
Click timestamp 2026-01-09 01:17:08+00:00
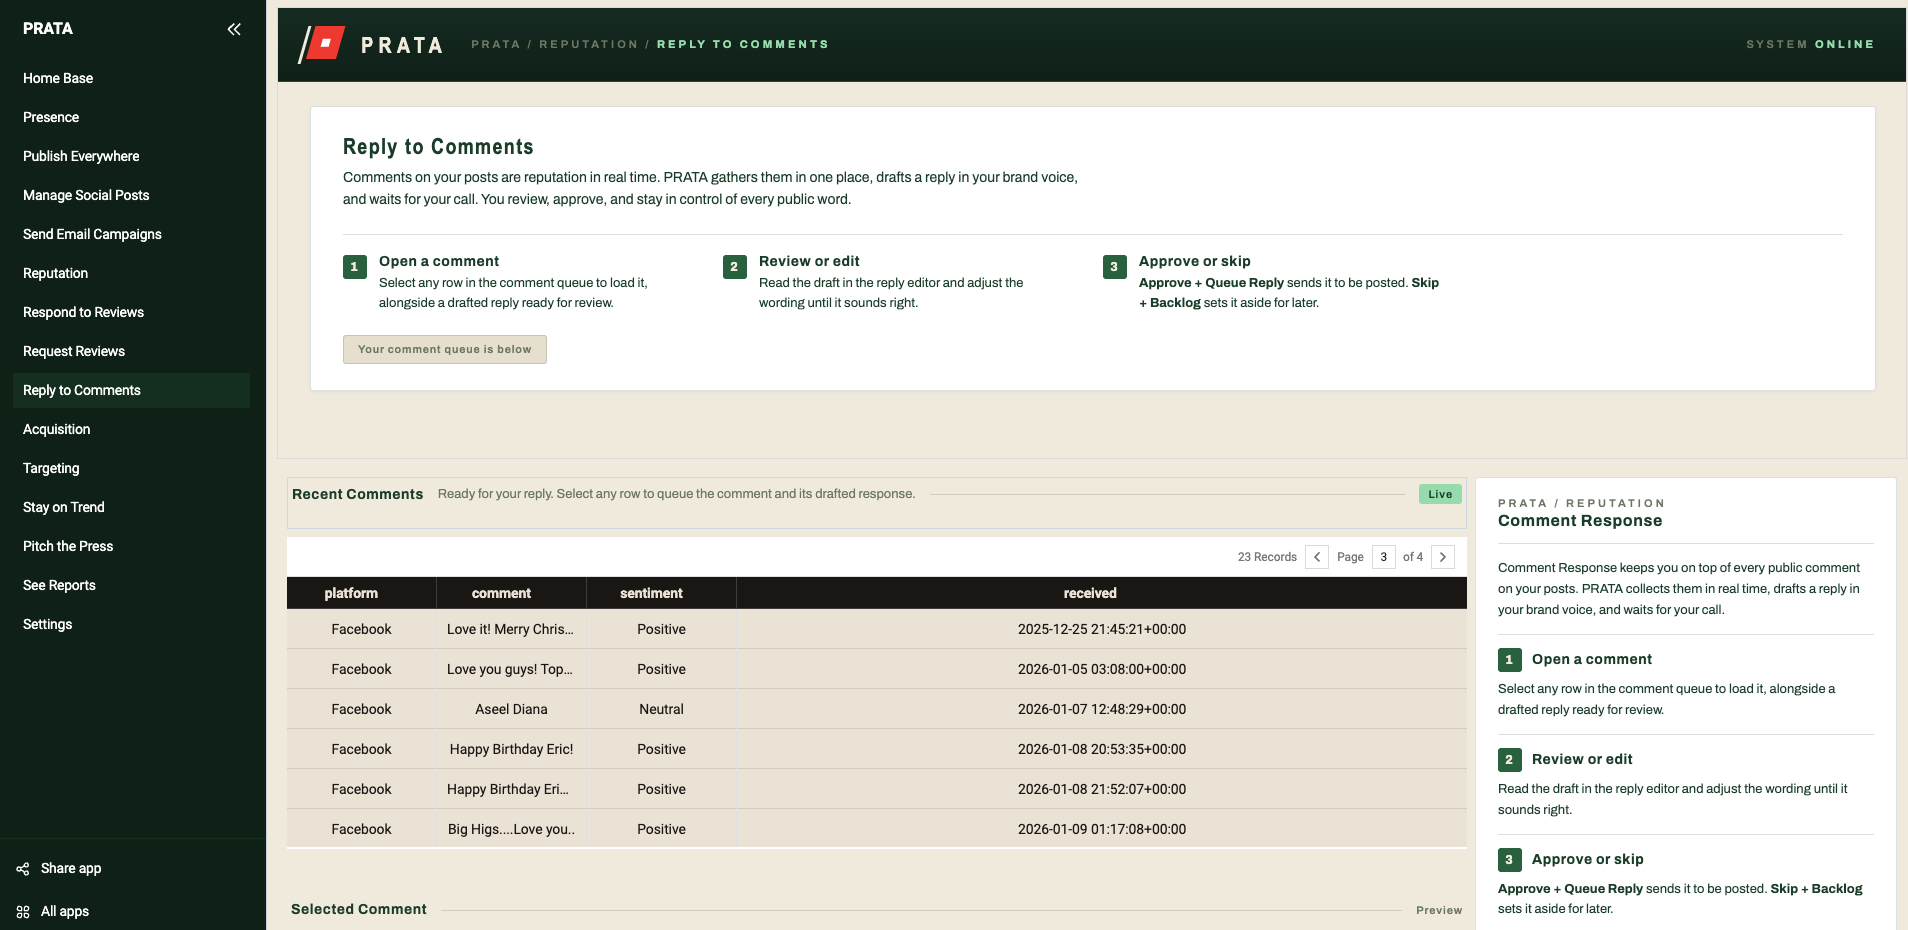1102,829
